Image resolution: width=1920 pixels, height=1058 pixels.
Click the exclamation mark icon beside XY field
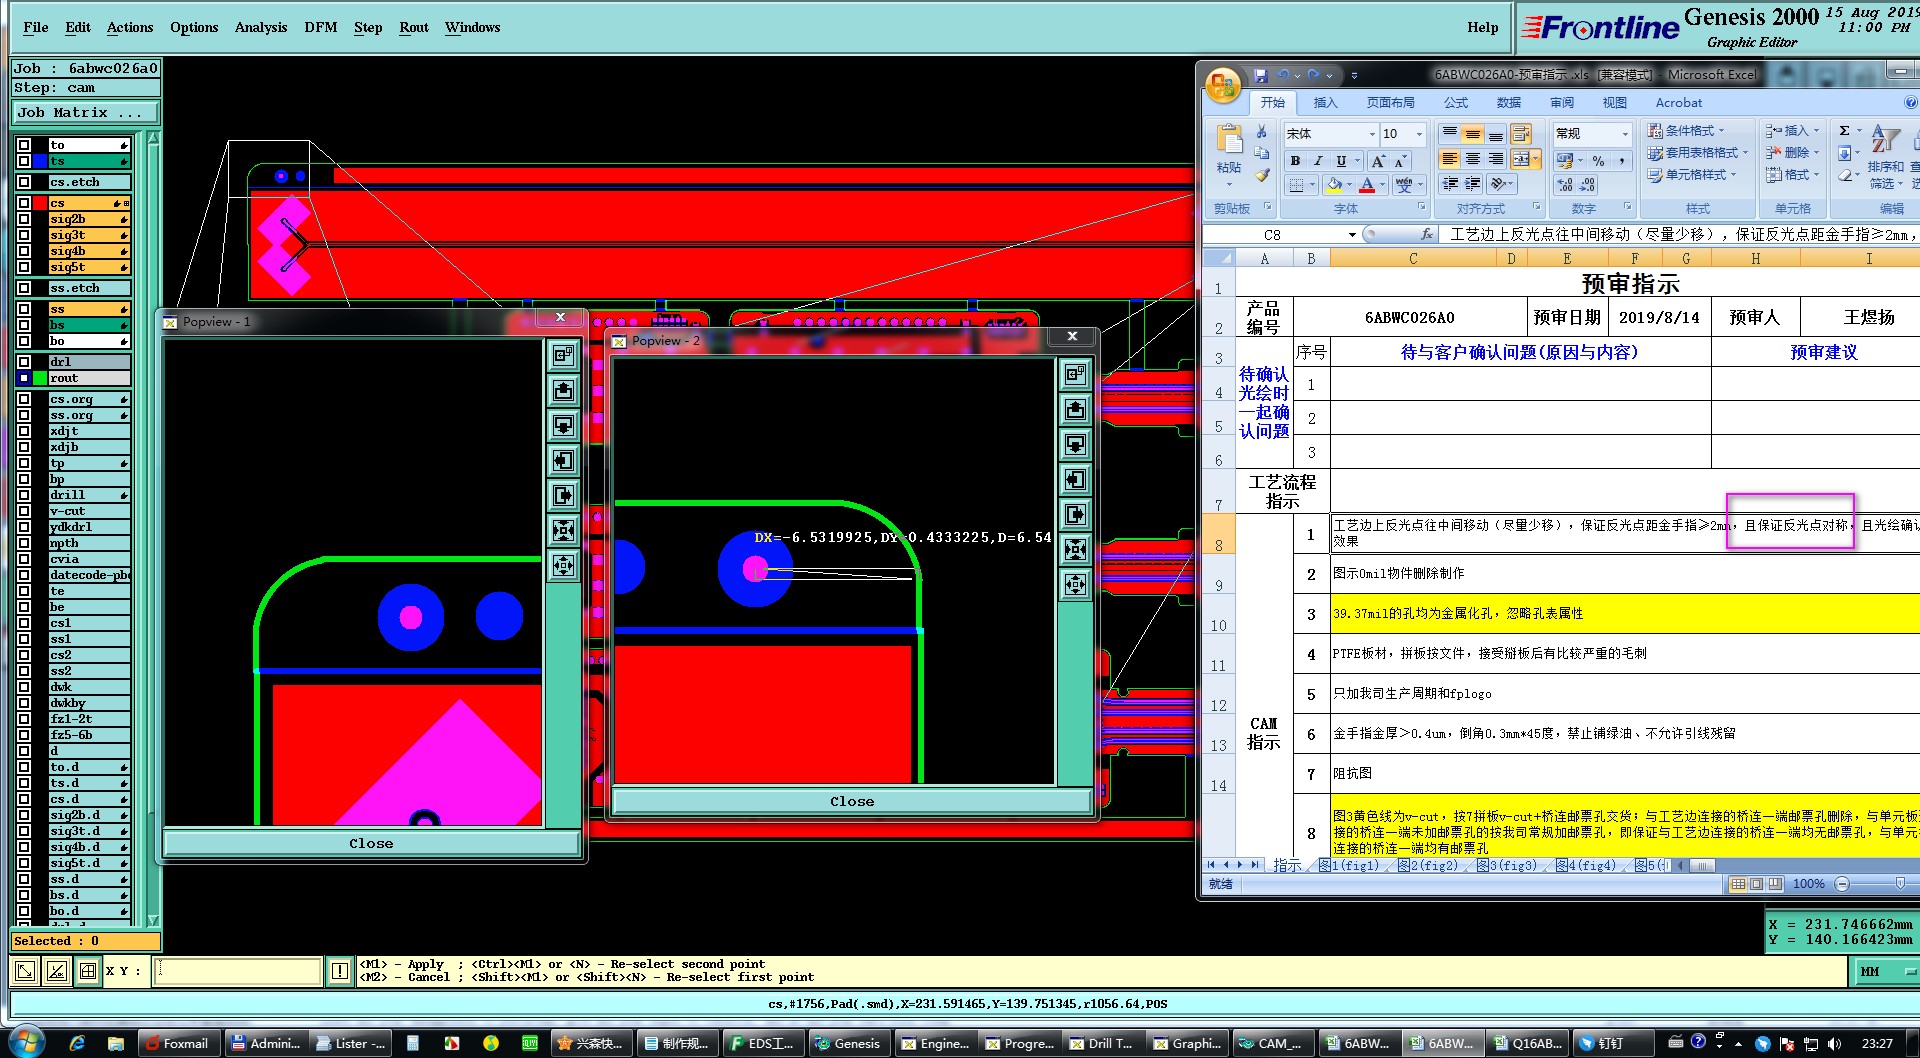pos(339,971)
